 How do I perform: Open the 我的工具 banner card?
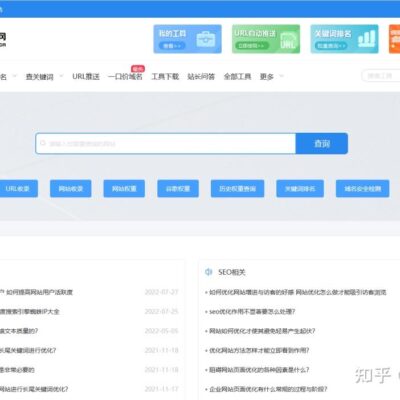click(x=187, y=39)
